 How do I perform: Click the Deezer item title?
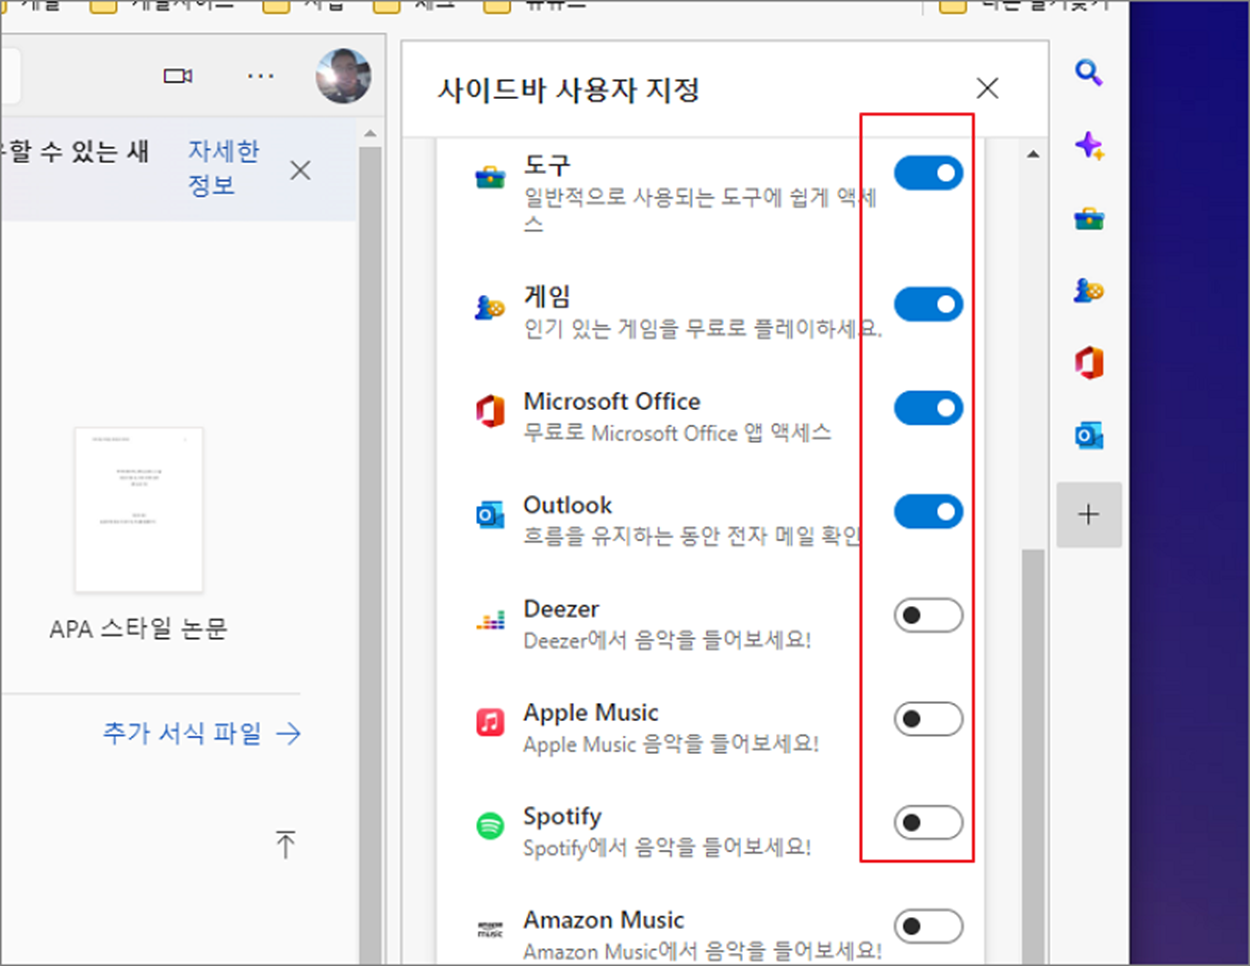coord(561,609)
